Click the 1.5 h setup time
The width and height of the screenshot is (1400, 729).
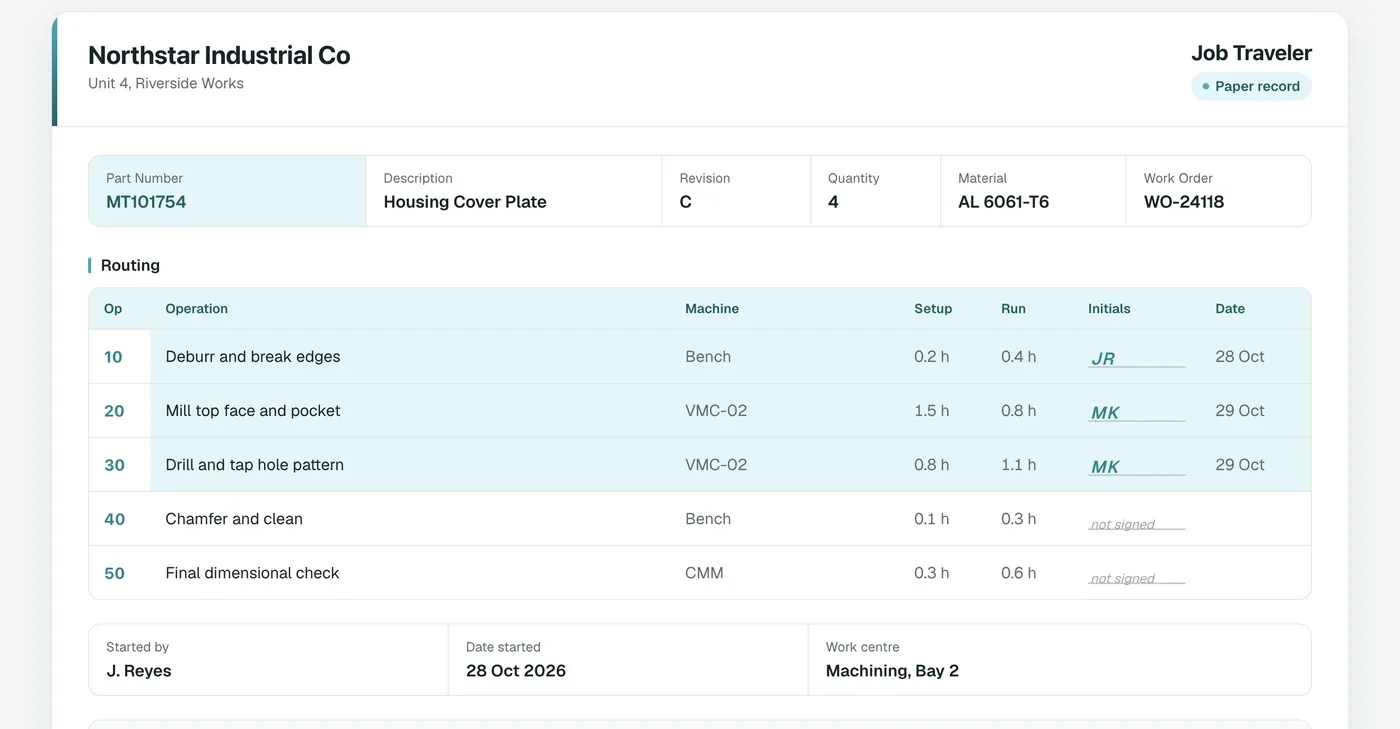[931, 411]
